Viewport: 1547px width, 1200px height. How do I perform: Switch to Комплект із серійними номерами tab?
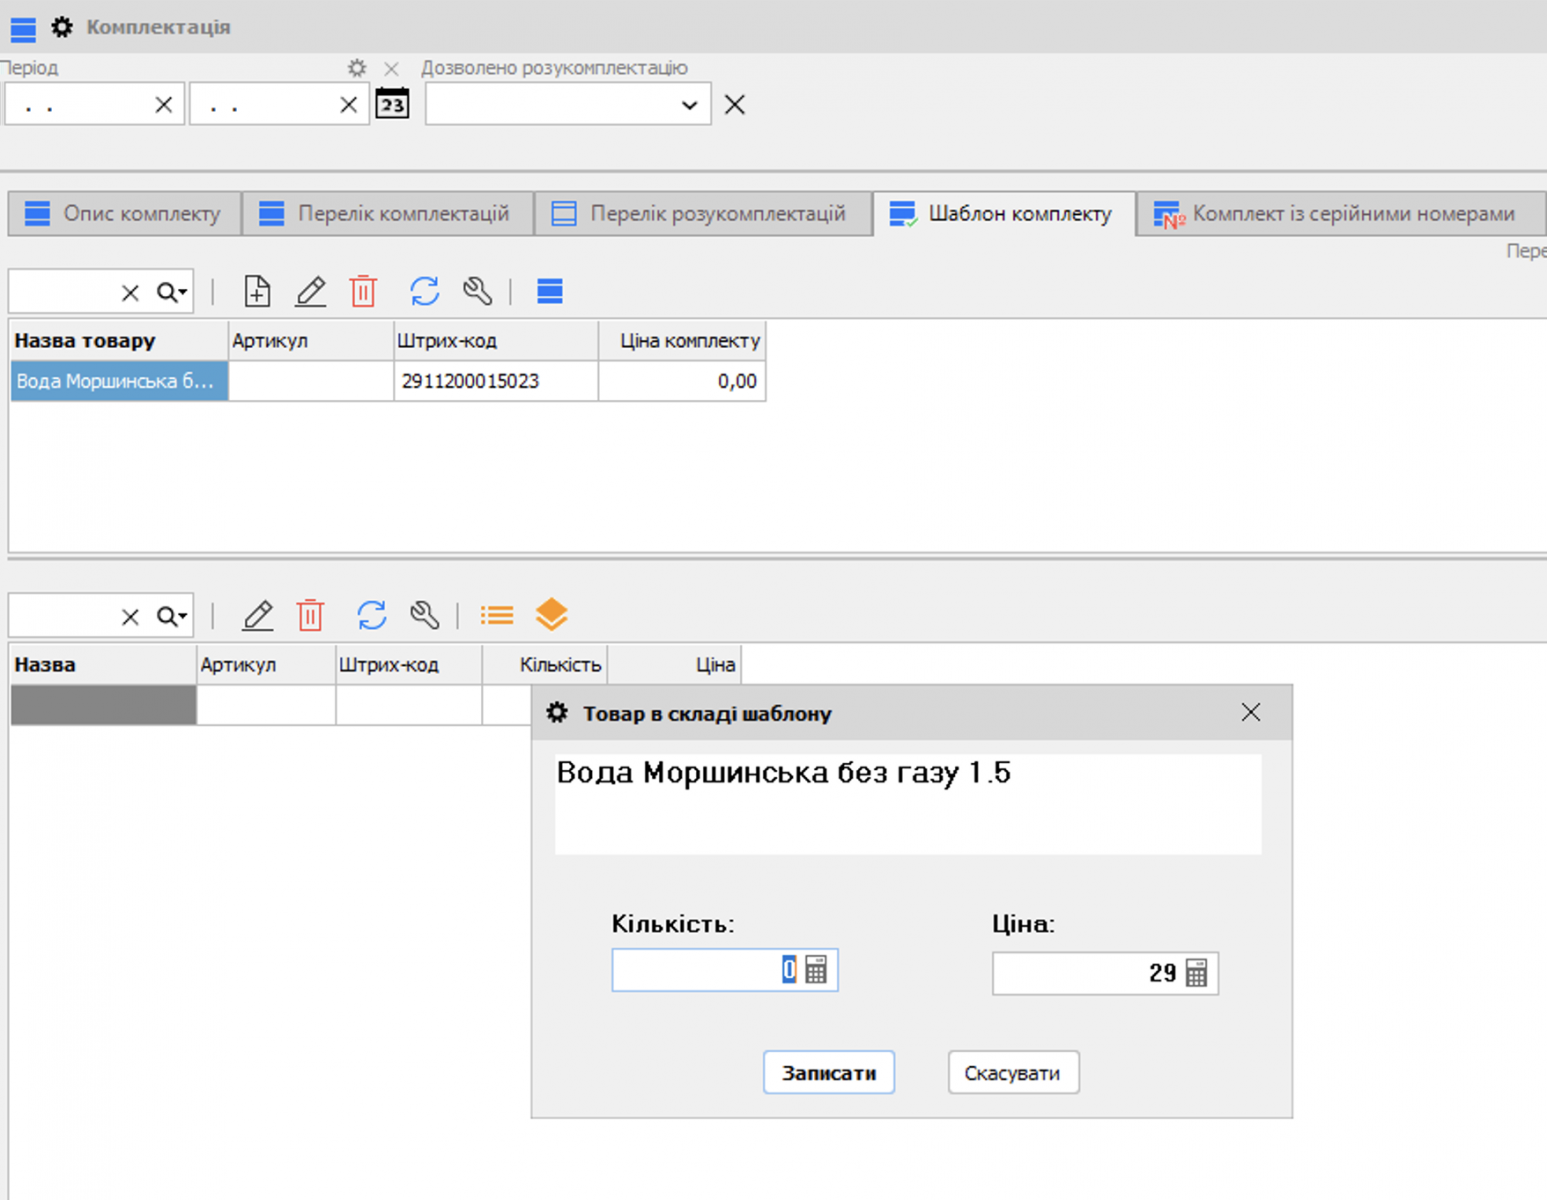point(1338,214)
